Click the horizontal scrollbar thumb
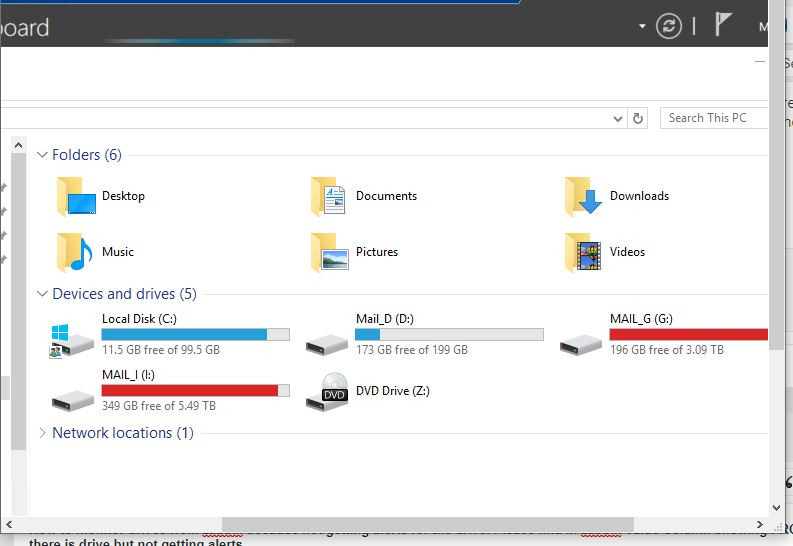This screenshot has height=546, width=793. tap(427, 525)
